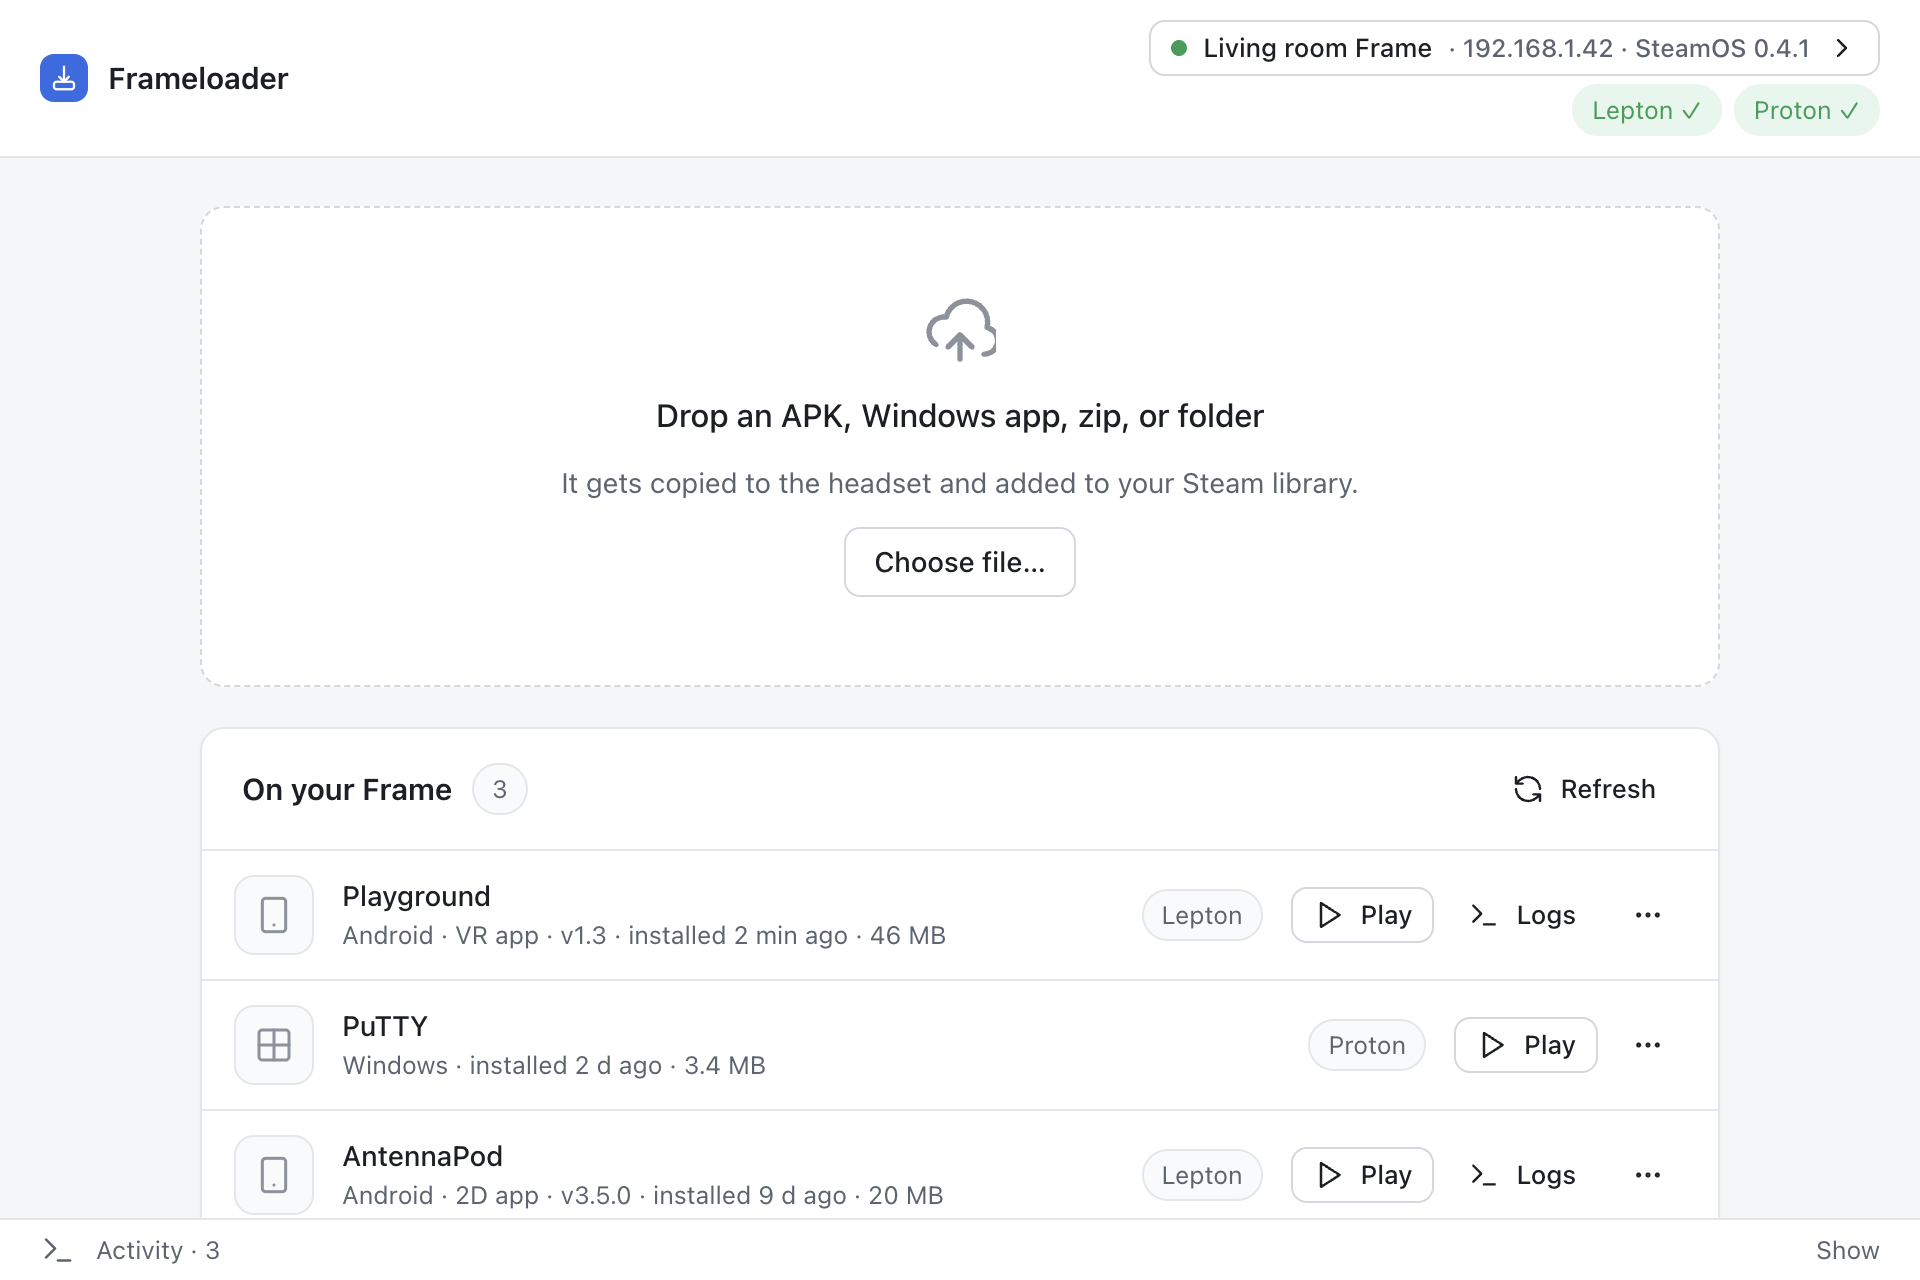Open the more options menu for Playground
The image size is (1920, 1280).
click(1648, 915)
